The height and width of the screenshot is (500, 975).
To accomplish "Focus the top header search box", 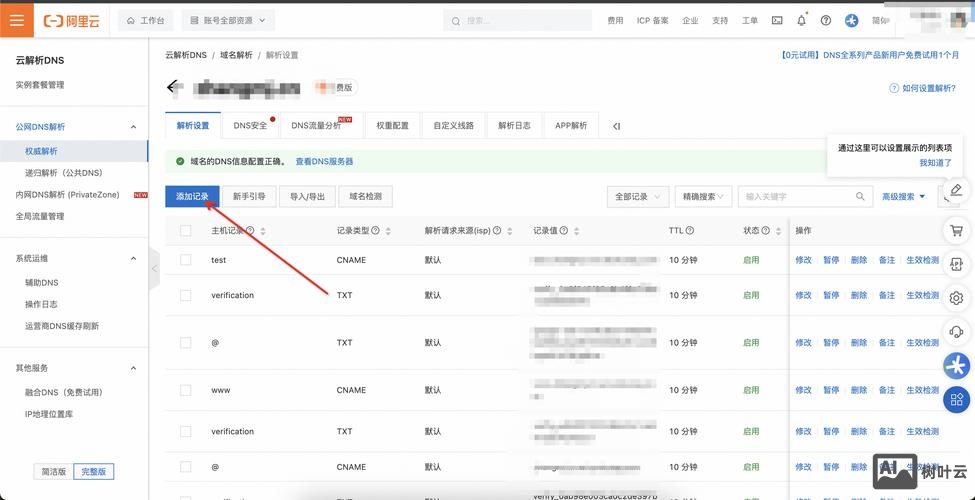I will click(x=517, y=21).
